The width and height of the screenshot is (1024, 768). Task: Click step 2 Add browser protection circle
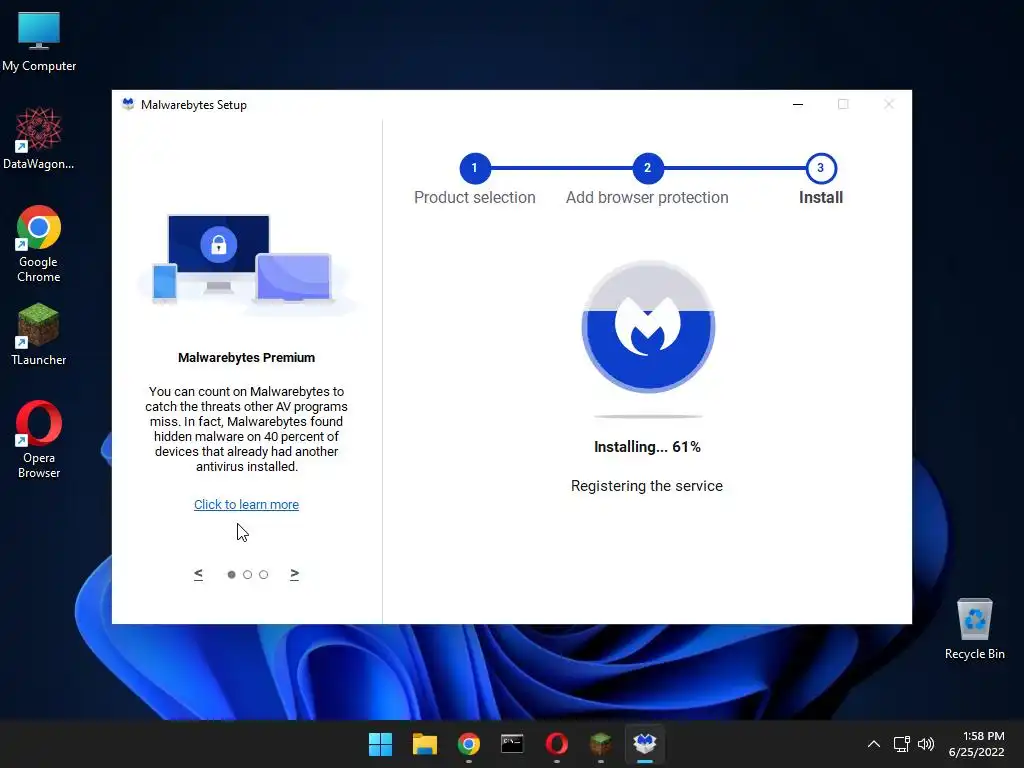647,168
